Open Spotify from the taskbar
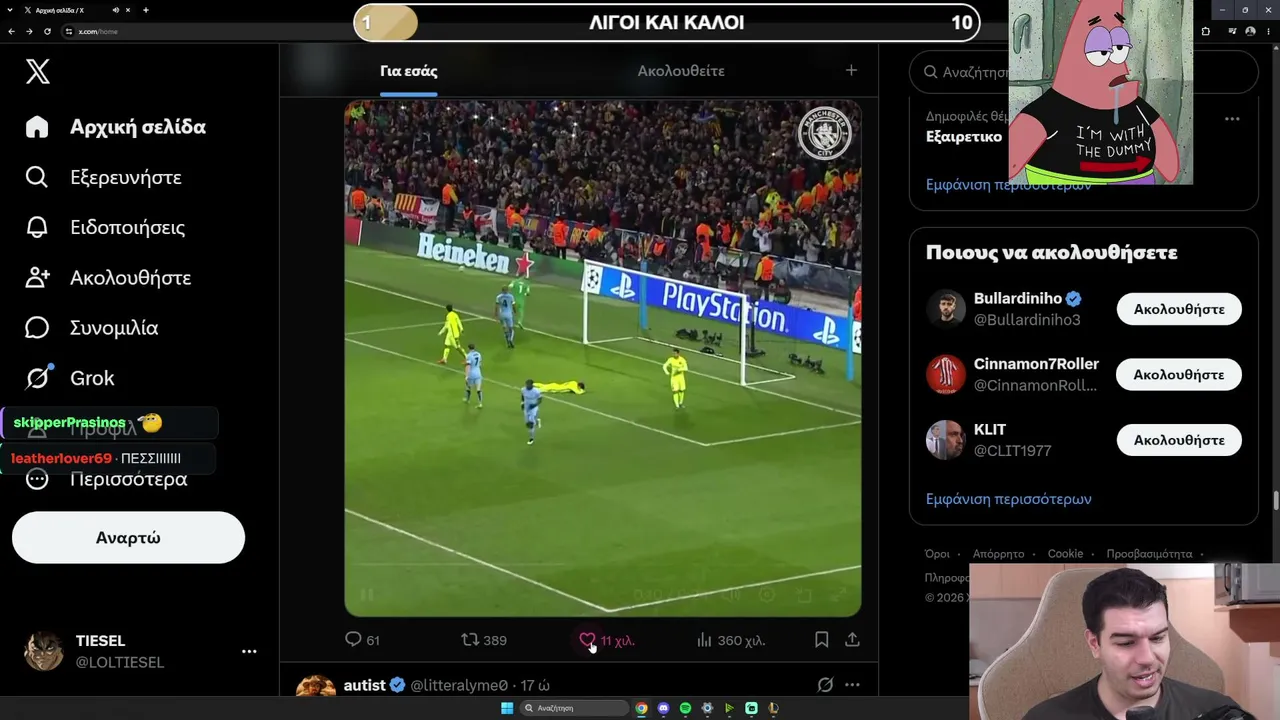The height and width of the screenshot is (720, 1280). (x=685, y=708)
